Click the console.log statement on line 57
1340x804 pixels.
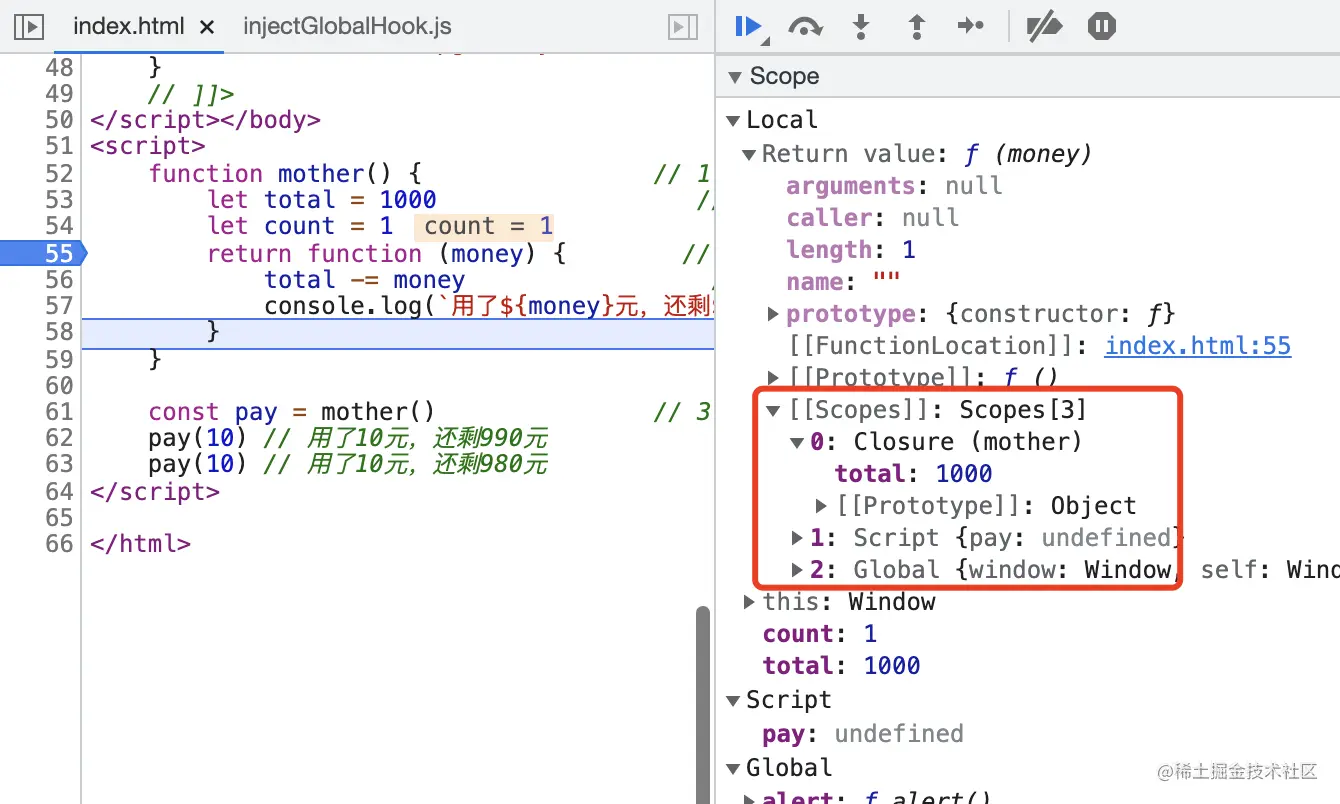[x=488, y=306]
